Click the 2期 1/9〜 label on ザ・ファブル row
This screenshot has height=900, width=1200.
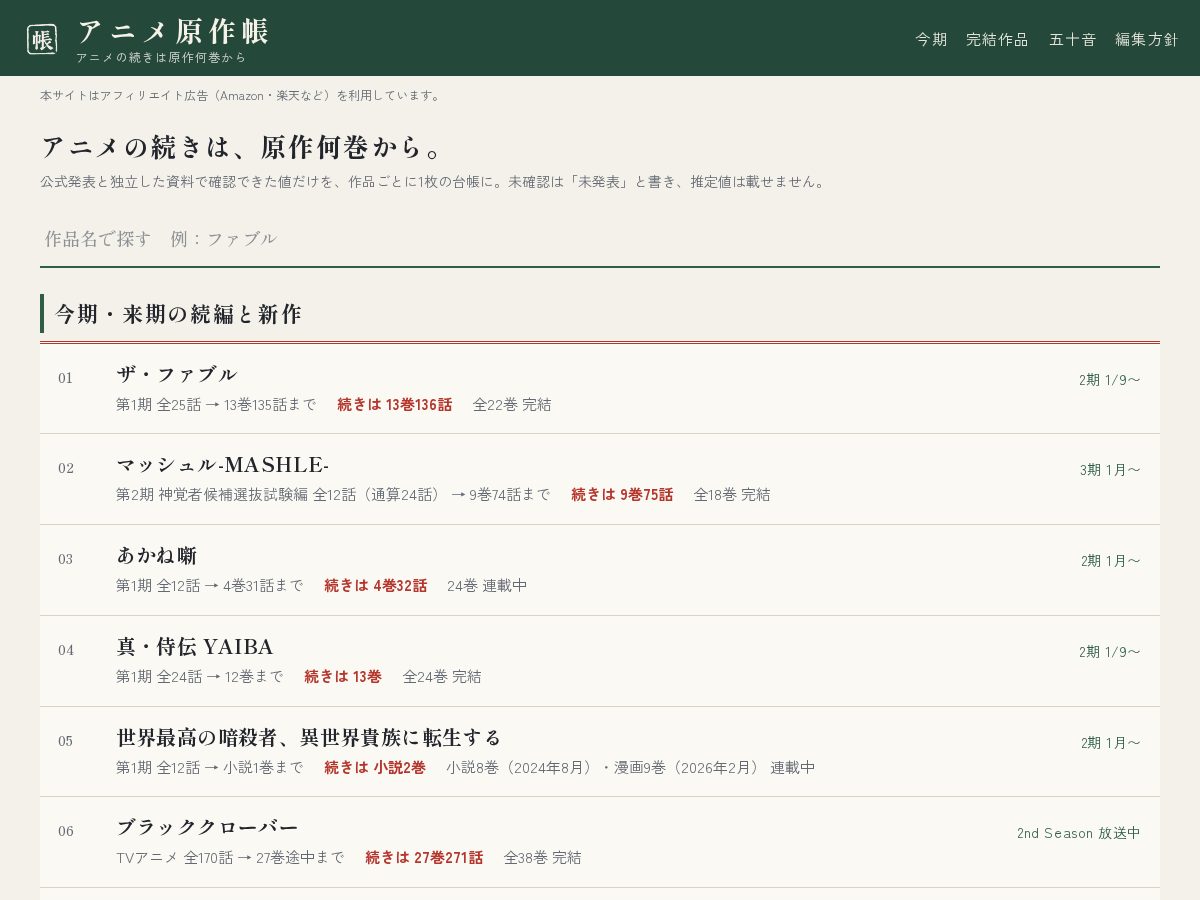click(x=1109, y=380)
